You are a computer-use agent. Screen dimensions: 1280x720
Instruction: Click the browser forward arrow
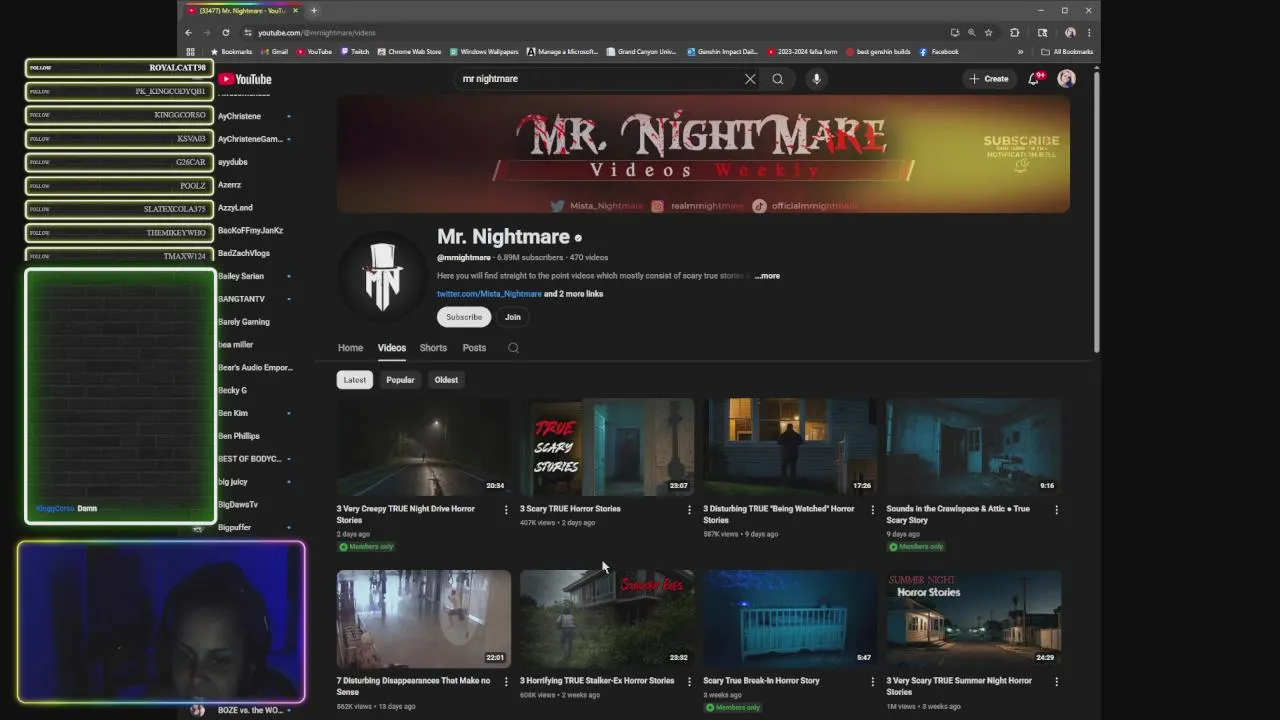click(207, 32)
